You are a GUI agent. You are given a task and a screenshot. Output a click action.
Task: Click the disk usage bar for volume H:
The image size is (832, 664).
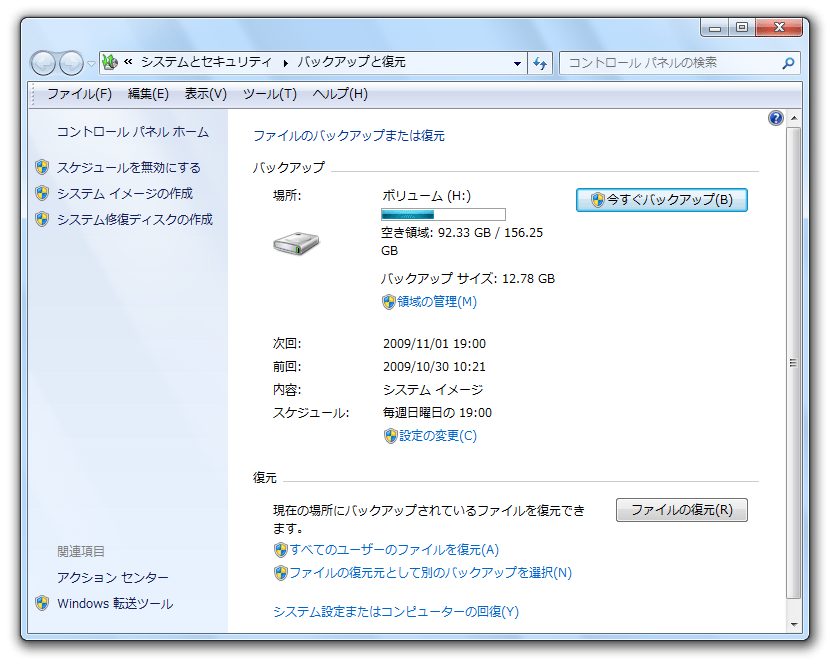coord(443,214)
